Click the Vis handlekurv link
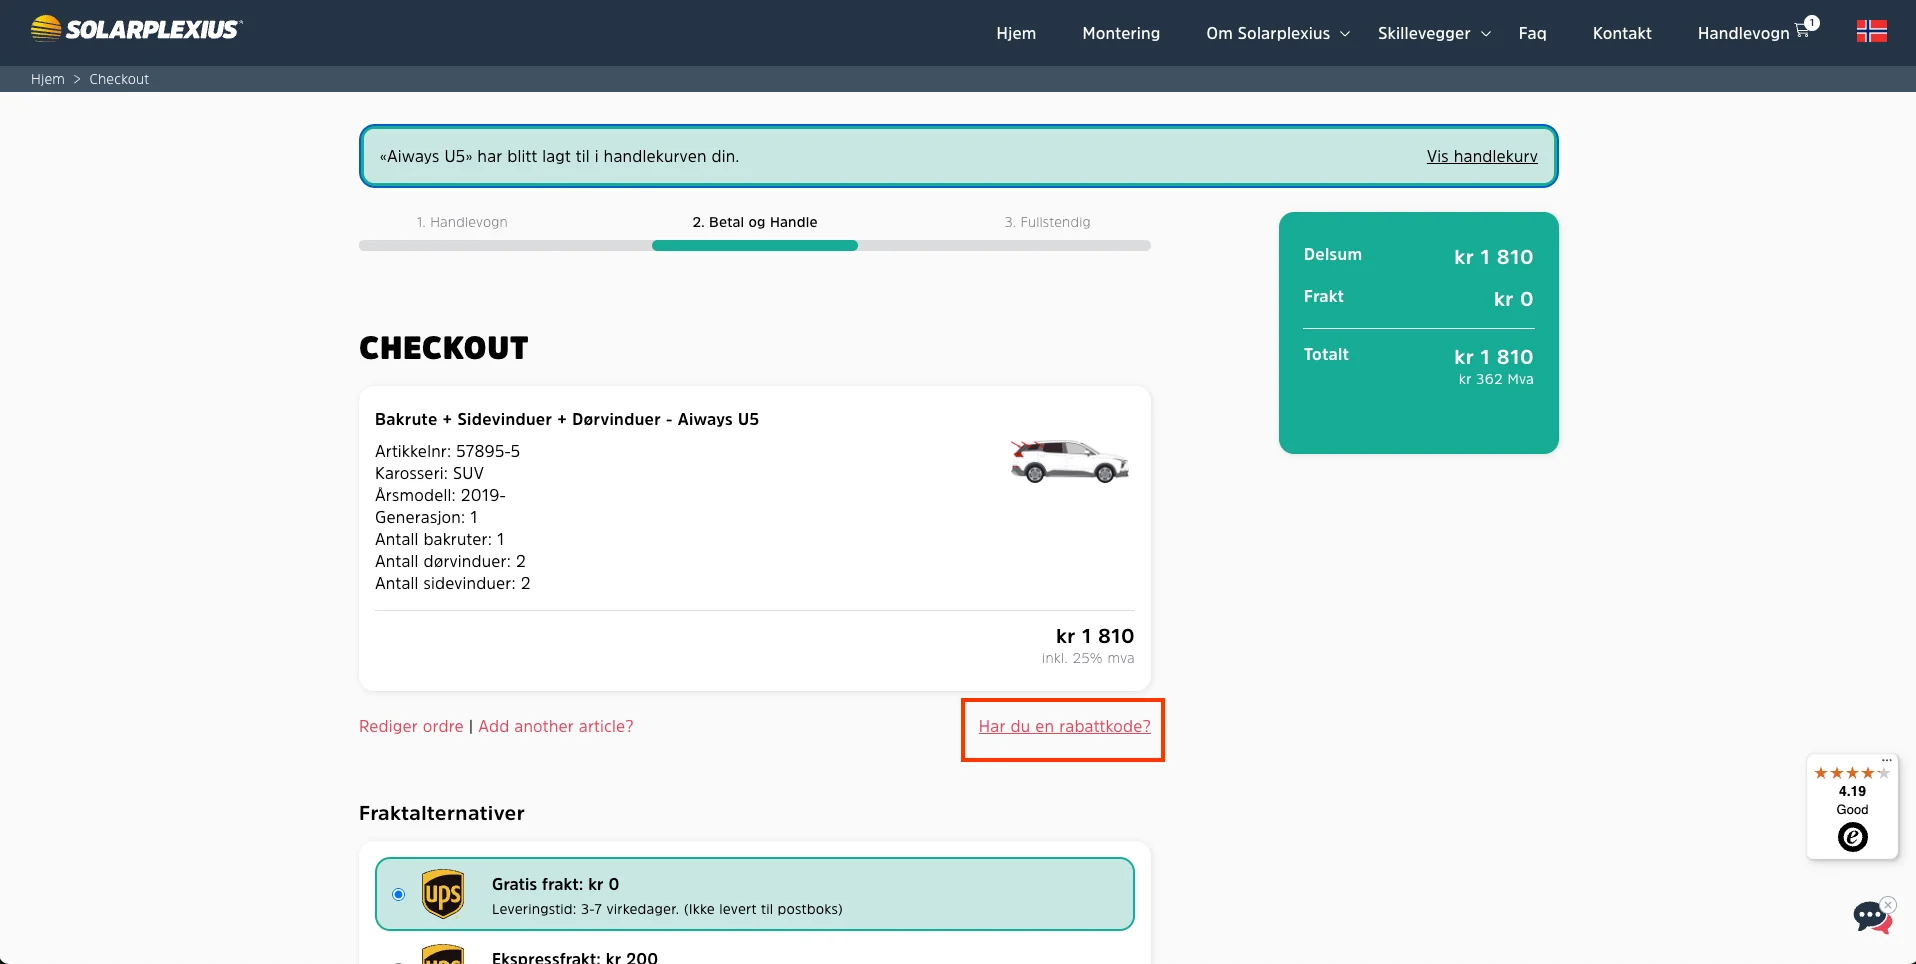1916x964 pixels. 1482,156
